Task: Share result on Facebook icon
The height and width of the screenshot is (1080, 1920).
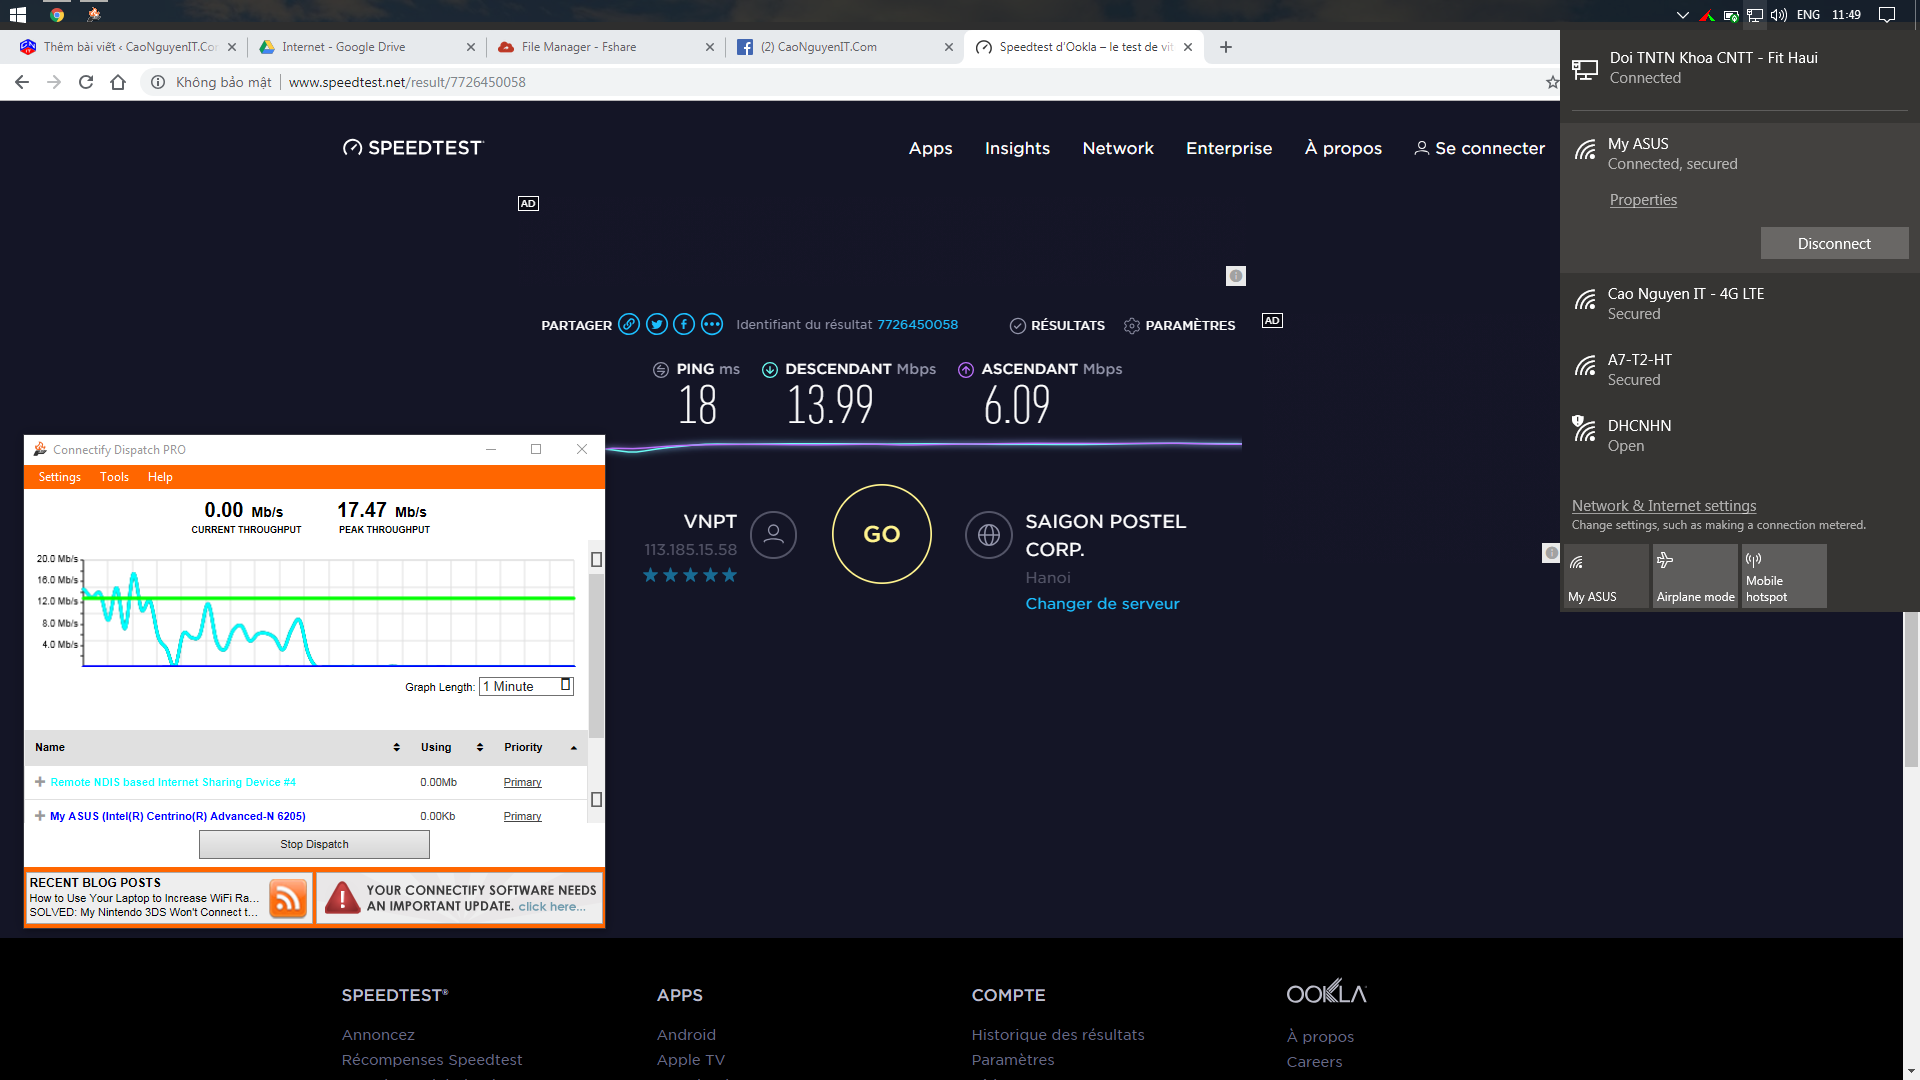Action: 684,324
